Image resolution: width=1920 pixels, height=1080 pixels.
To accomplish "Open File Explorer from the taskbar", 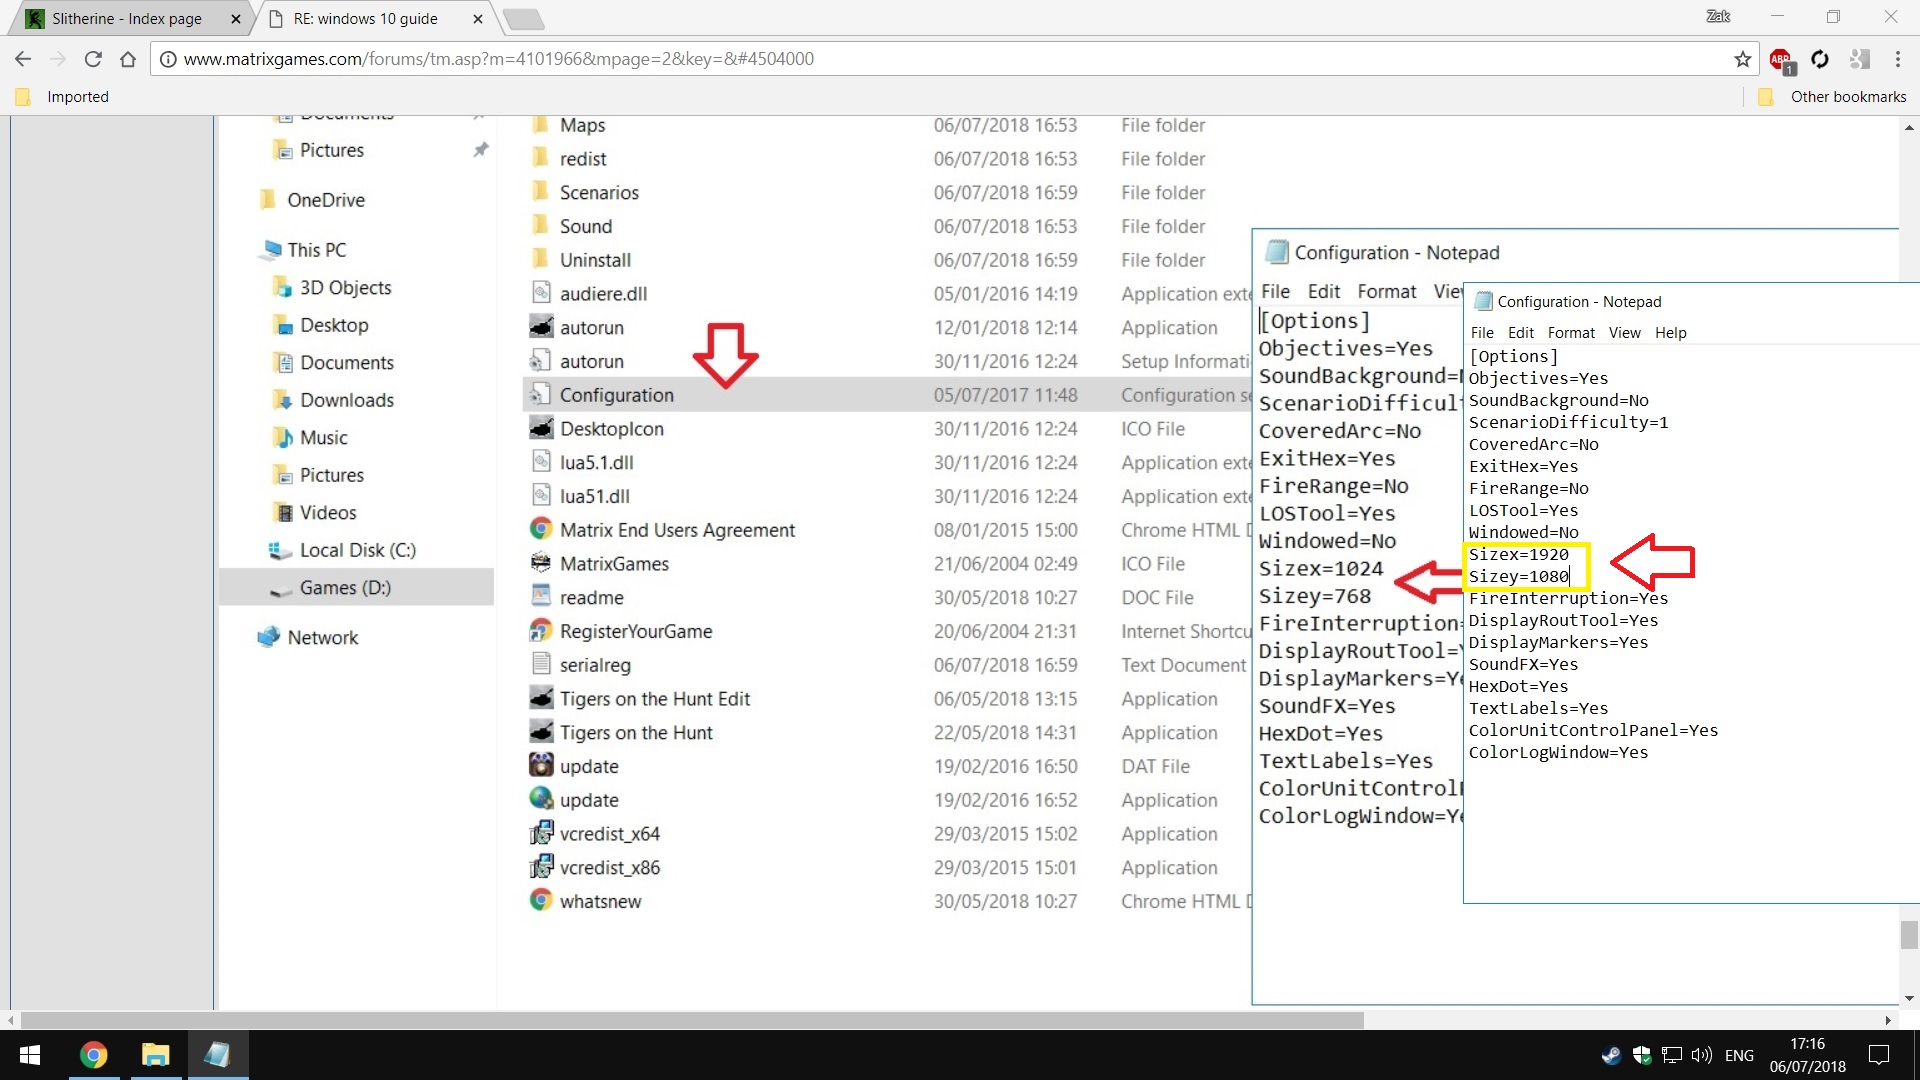I will point(155,1055).
